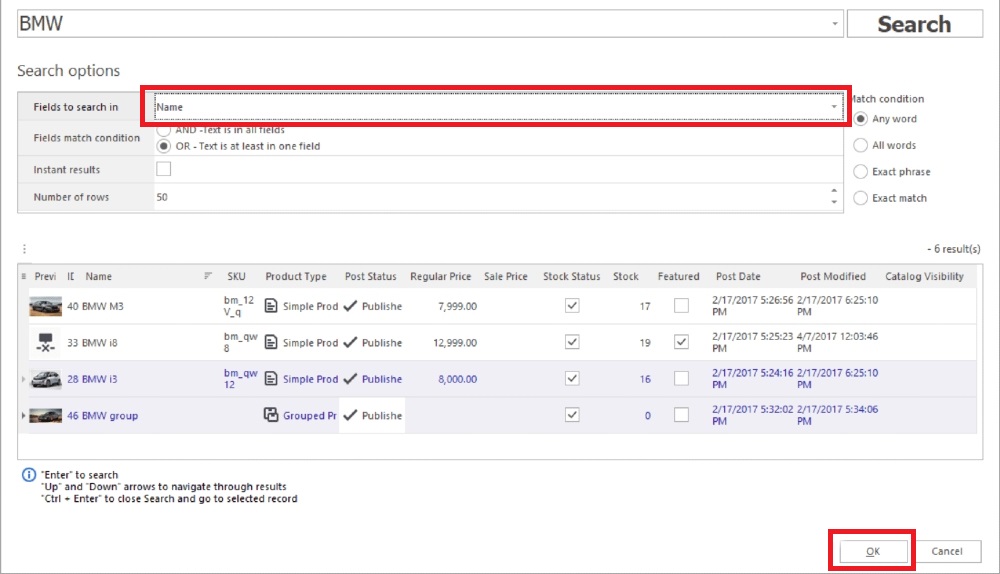Click the Published checkmark icon for BMW M3
The height and width of the screenshot is (574, 1000).
tap(350, 306)
